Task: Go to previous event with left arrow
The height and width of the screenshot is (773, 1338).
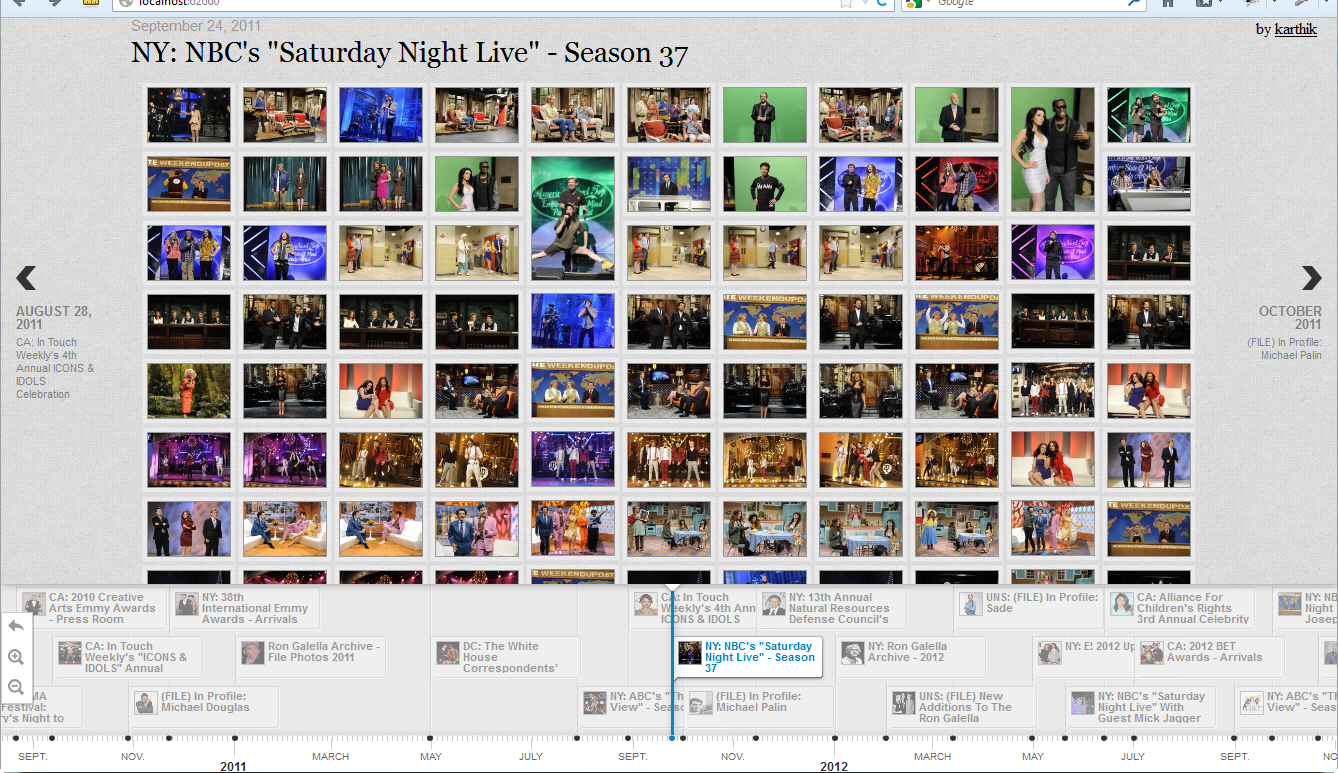Action: click(x=27, y=278)
